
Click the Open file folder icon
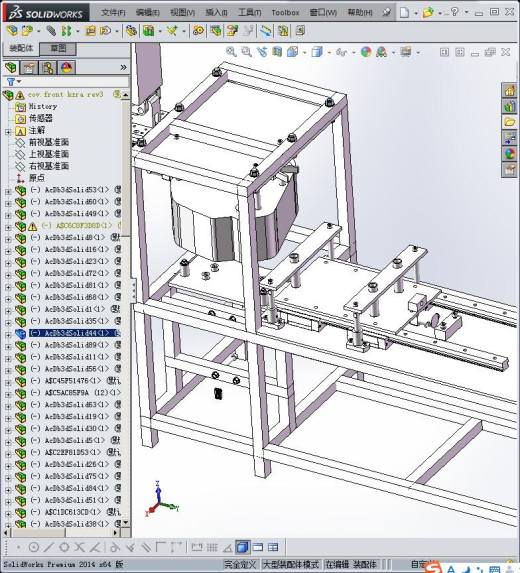(428, 12)
